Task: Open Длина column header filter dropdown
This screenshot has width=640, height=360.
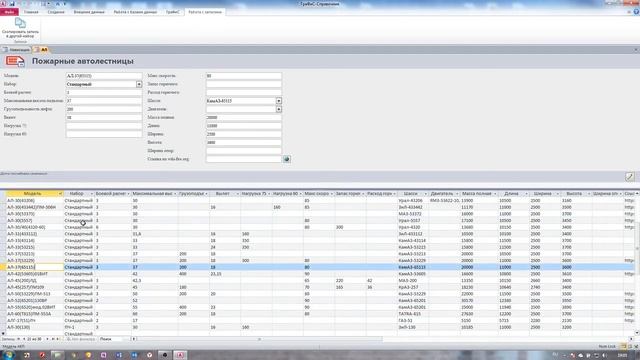Action: click(526, 193)
